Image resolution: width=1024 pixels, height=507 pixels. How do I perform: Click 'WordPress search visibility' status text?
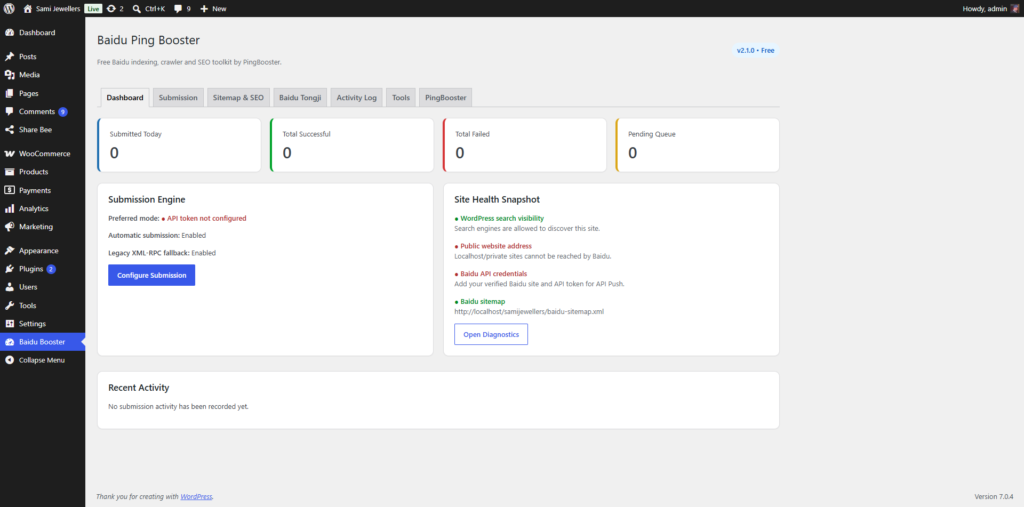click(x=502, y=218)
